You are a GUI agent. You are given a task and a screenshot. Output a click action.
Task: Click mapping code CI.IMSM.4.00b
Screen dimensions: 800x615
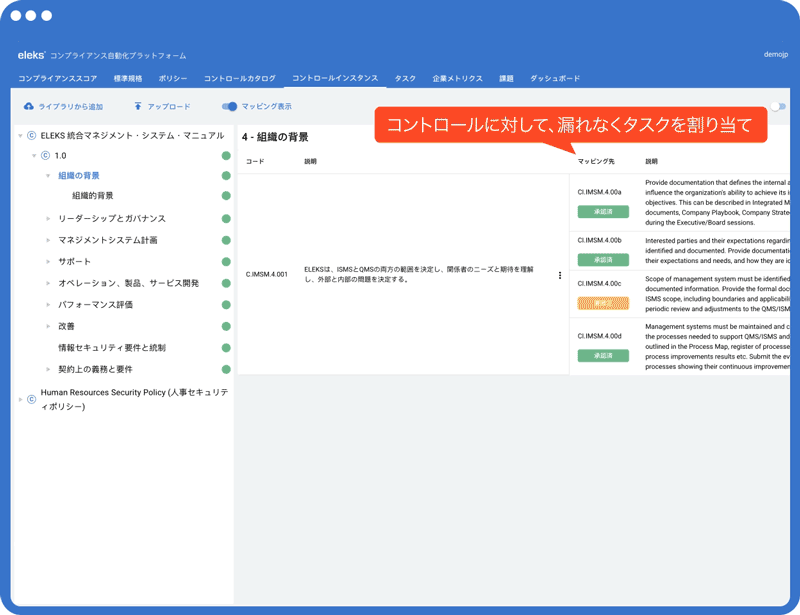599,240
